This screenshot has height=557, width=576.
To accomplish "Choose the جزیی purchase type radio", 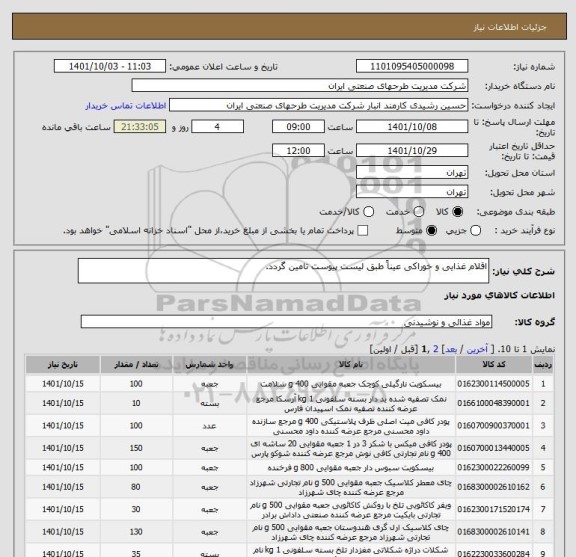I will pos(476,230).
